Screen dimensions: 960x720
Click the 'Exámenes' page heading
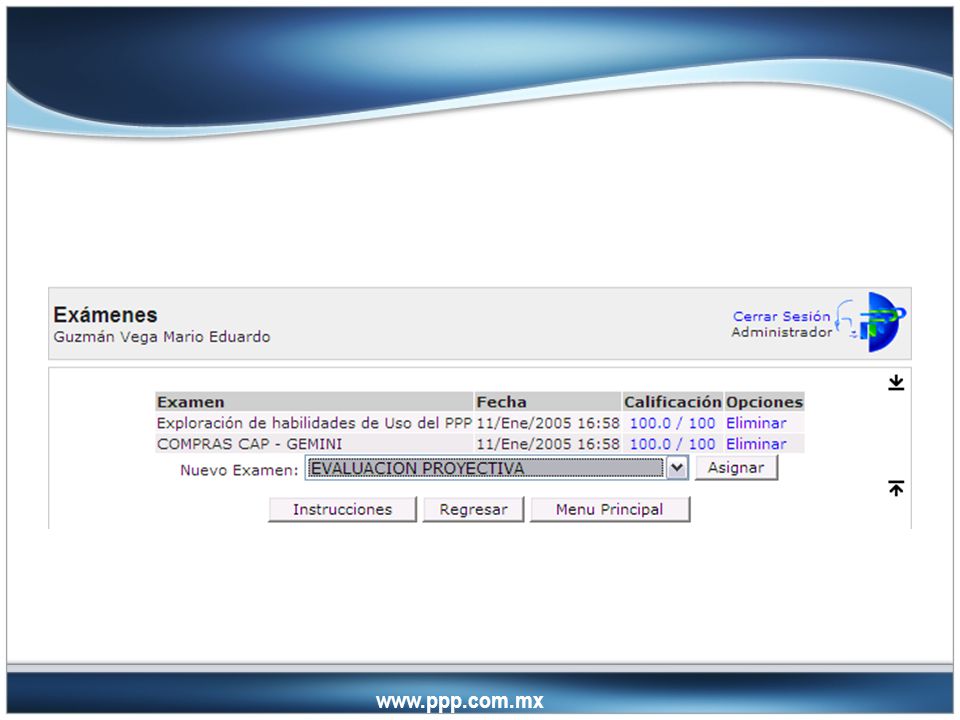tap(105, 315)
